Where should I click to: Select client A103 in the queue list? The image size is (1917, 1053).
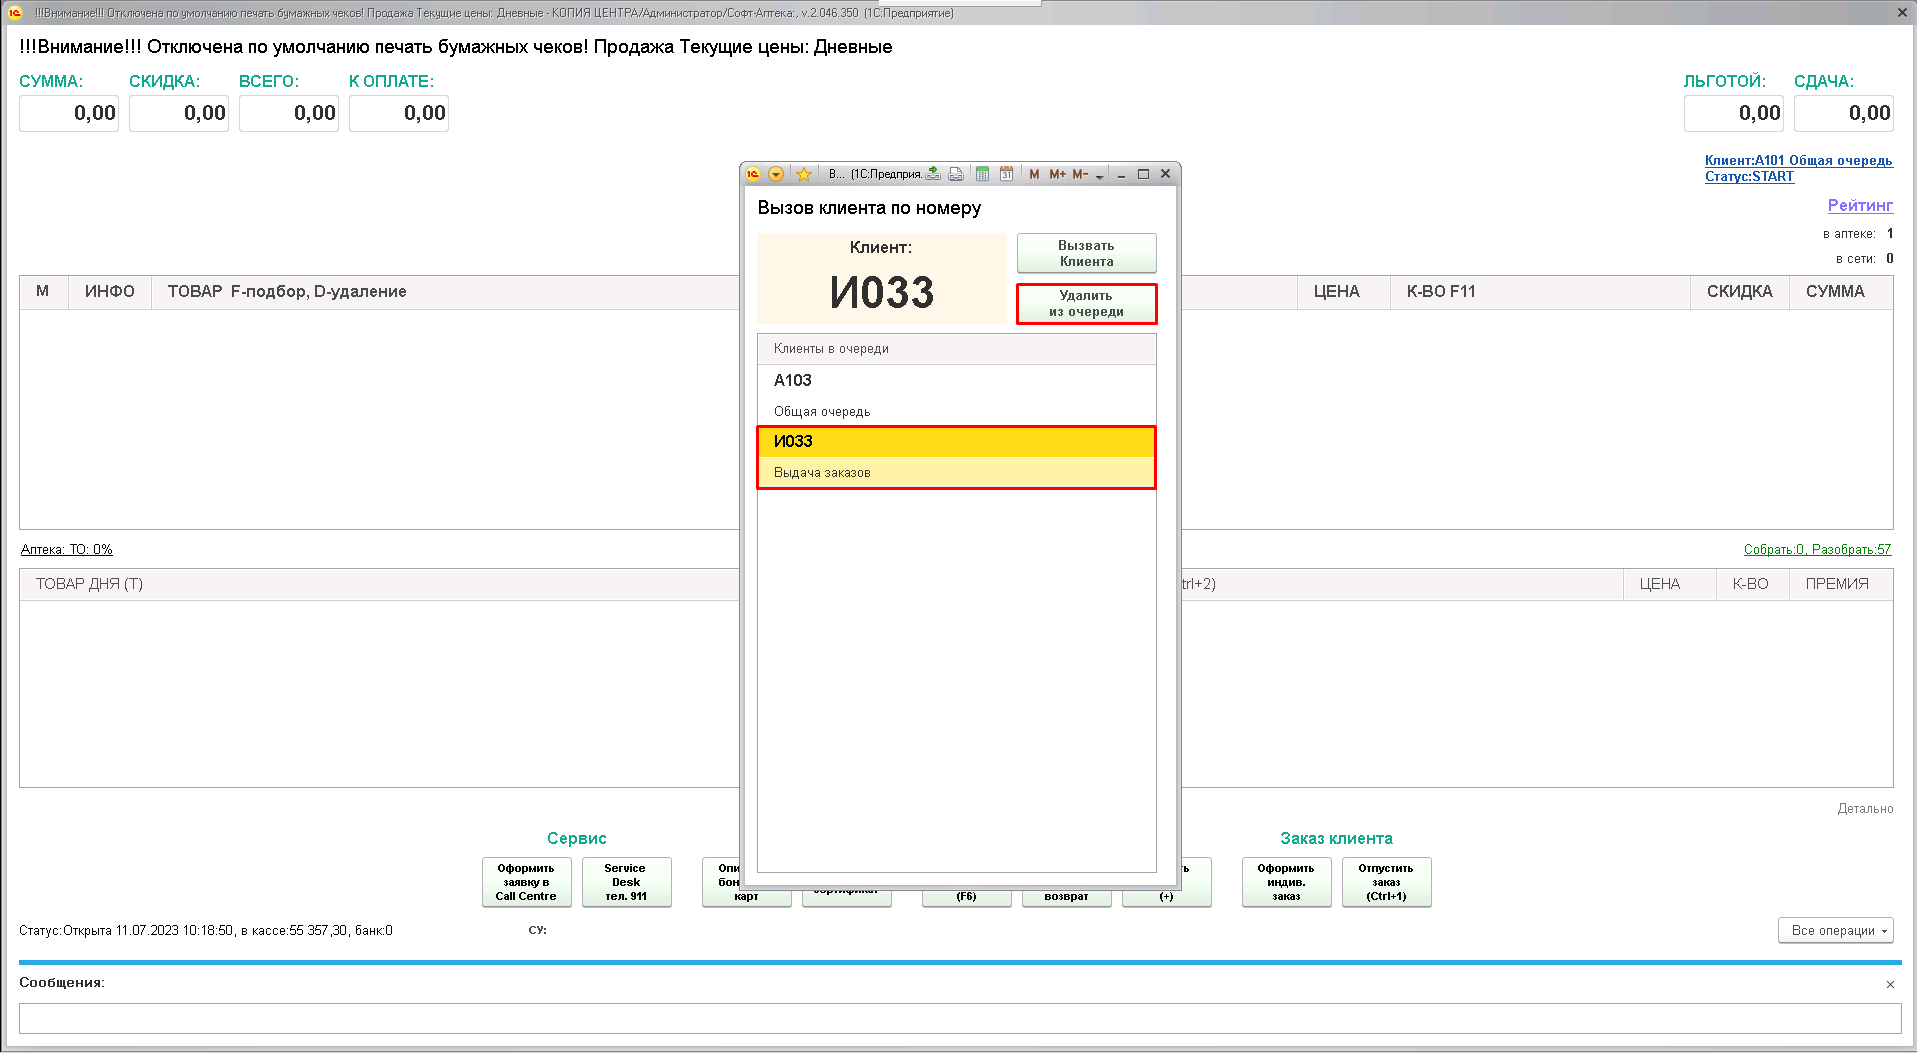click(x=956, y=395)
